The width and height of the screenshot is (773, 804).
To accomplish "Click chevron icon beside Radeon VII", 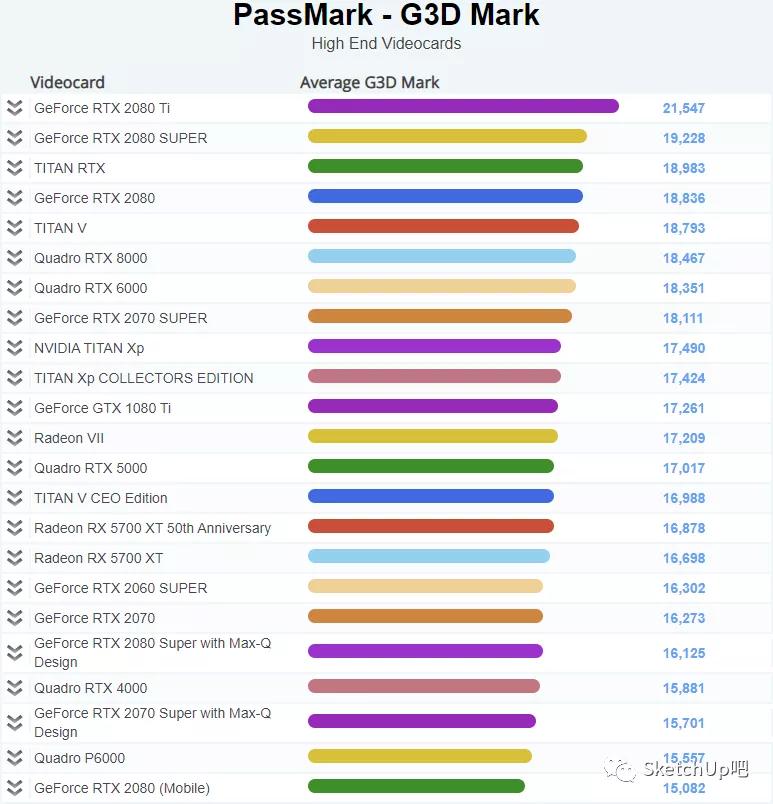I will pos(14,438).
